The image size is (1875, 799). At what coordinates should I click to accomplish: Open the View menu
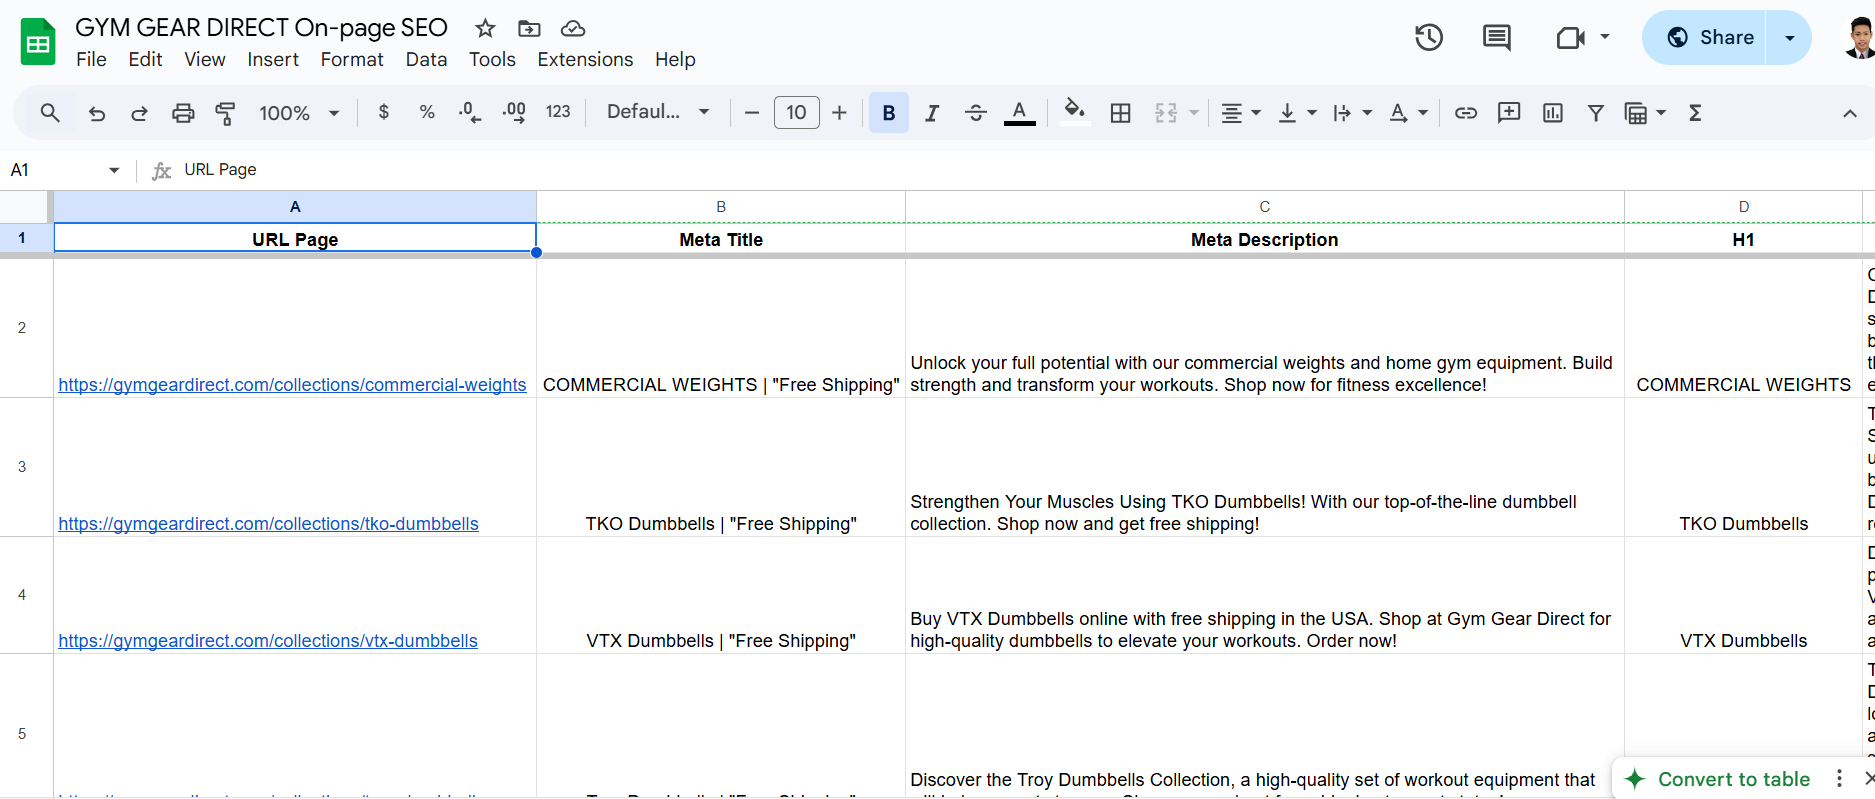[x=204, y=59]
